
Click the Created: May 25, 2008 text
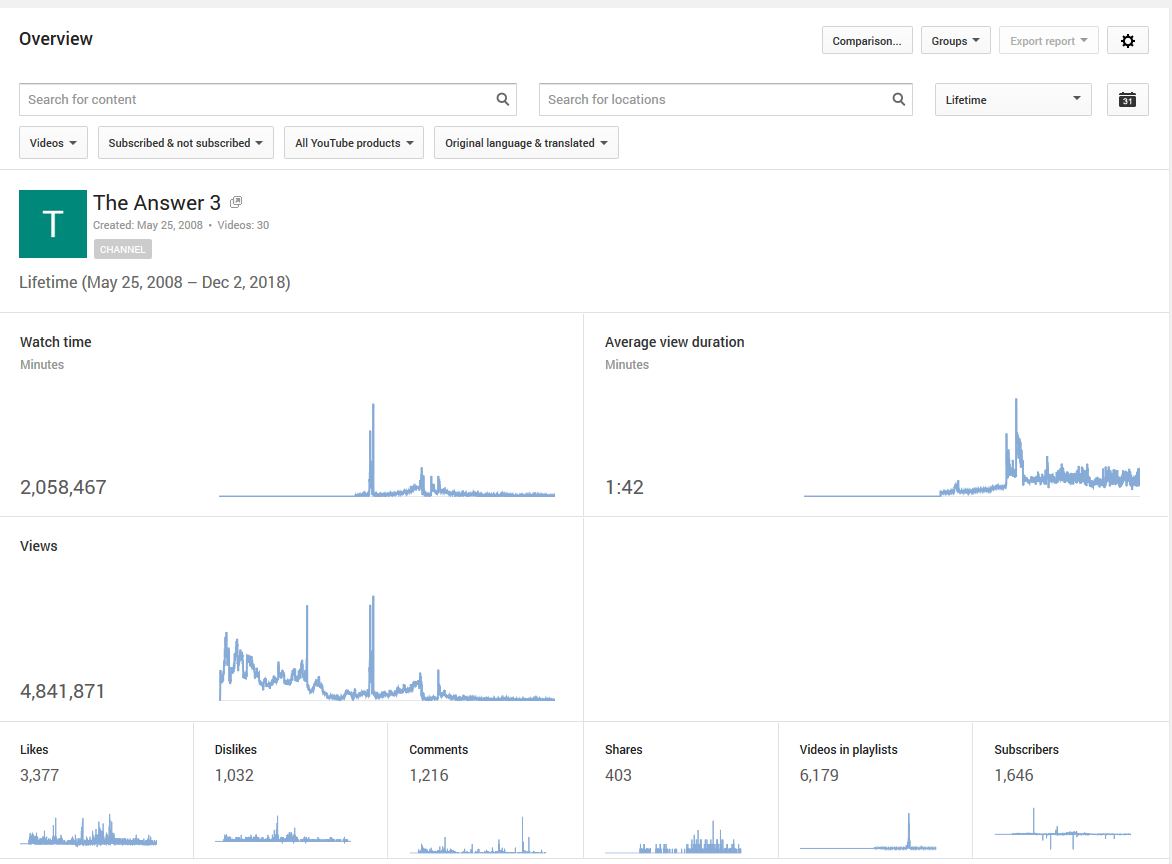tap(148, 225)
